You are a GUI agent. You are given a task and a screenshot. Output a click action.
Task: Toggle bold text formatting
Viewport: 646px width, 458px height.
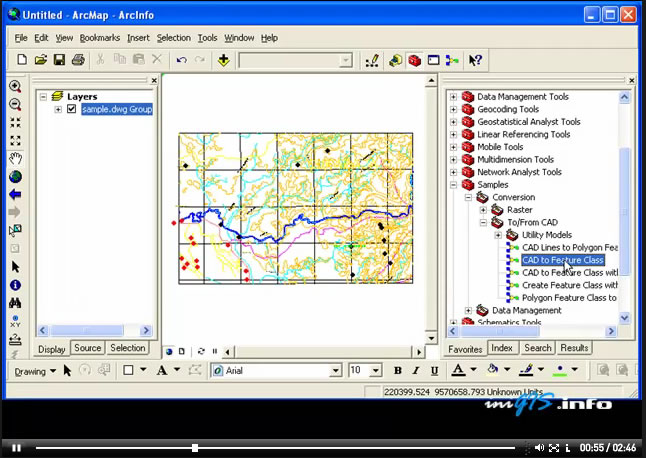click(x=398, y=371)
